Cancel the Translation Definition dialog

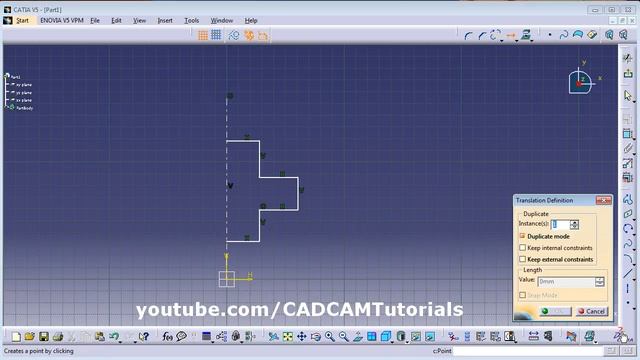point(591,311)
